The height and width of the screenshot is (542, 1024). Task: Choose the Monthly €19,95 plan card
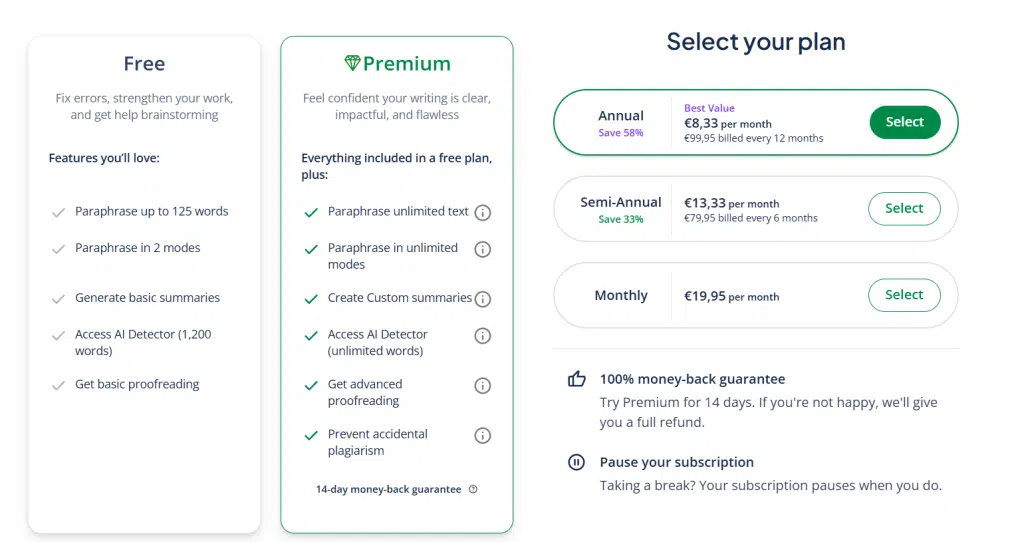[756, 295]
